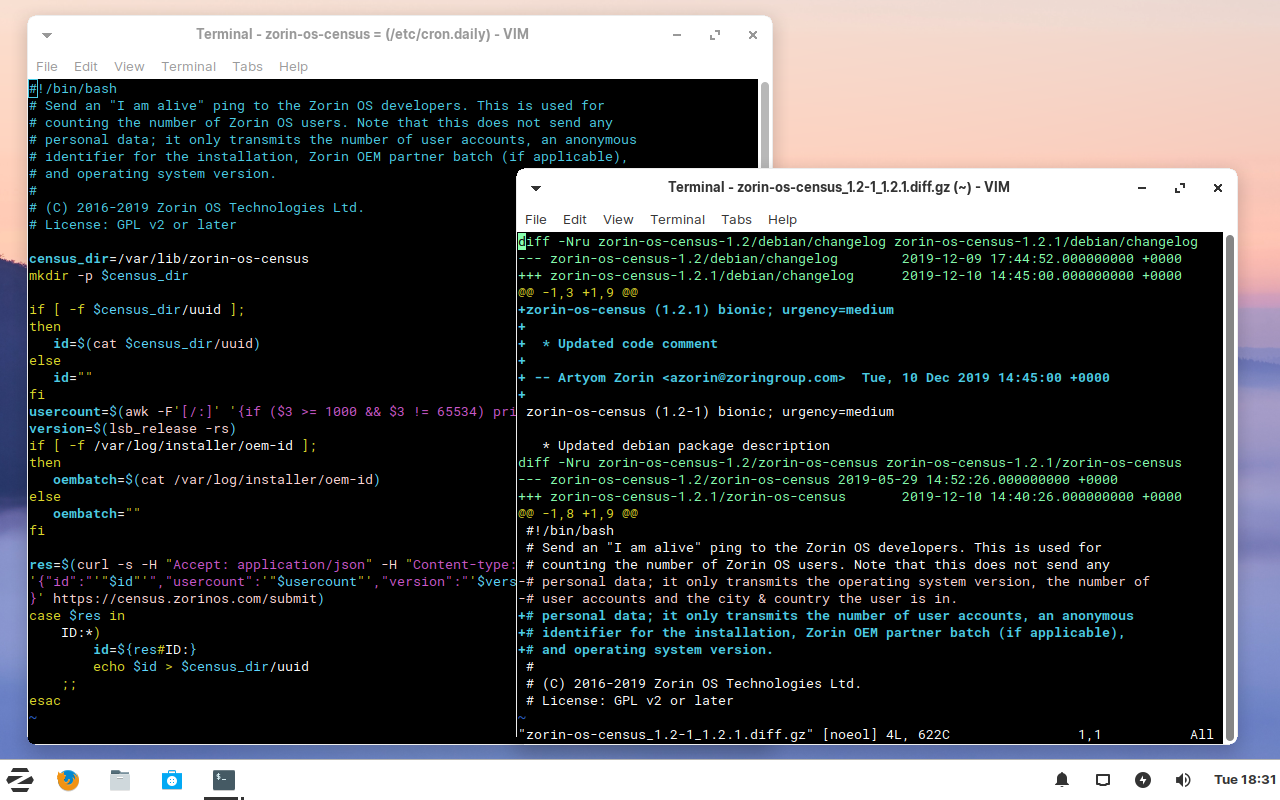Click the line "+ * Updated code comment"
The image size is (1280, 800).
coord(618,344)
